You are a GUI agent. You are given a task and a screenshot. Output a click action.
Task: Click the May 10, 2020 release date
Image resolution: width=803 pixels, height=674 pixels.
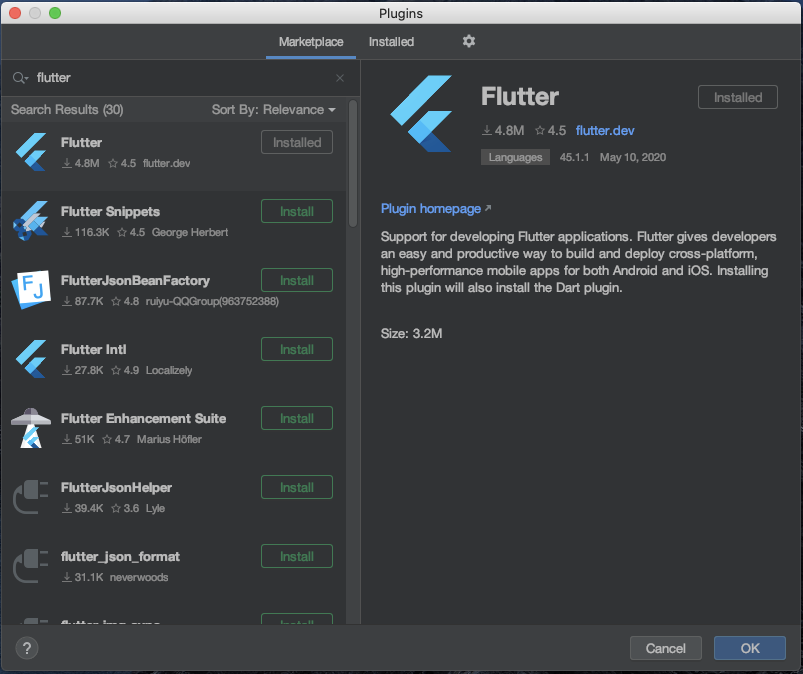(633, 157)
